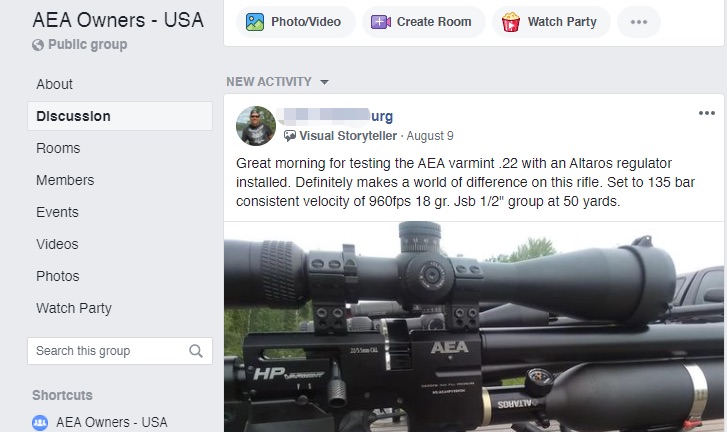
Task: Click the Photo/Video picture icon
Action: click(x=255, y=22)
